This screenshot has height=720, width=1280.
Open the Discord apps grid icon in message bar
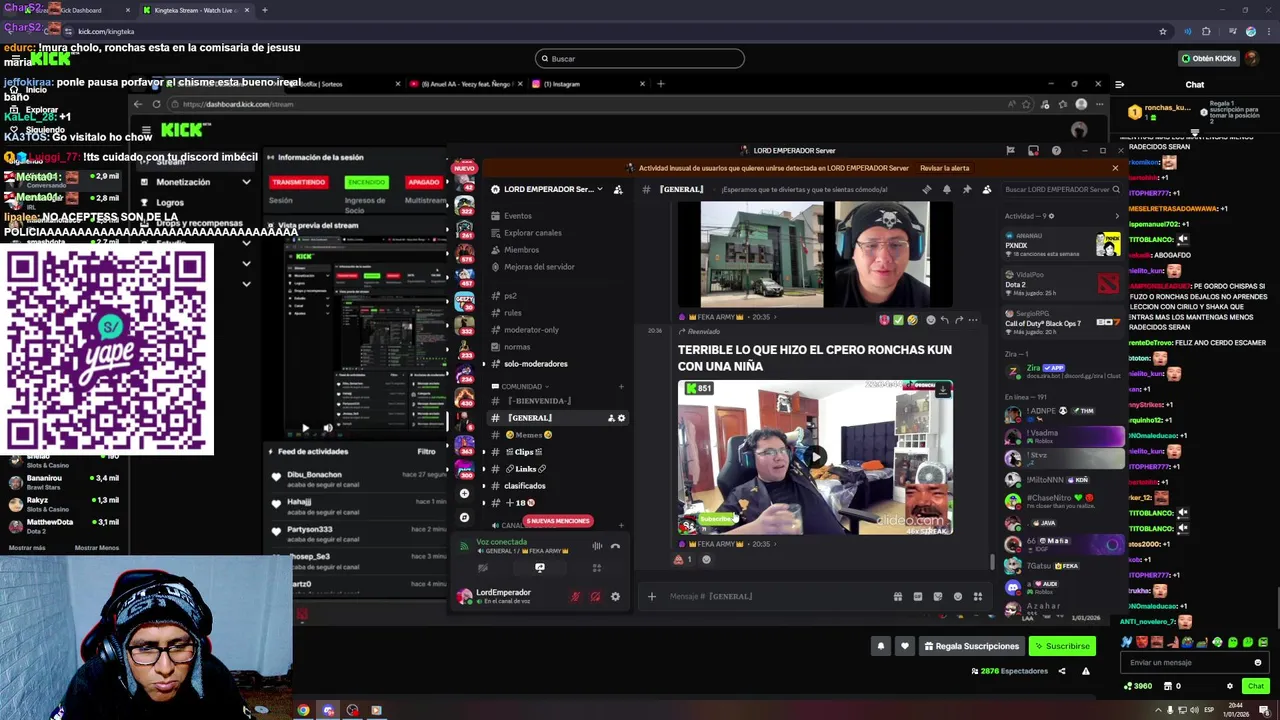pyautogui.click(x=978, y=597)
